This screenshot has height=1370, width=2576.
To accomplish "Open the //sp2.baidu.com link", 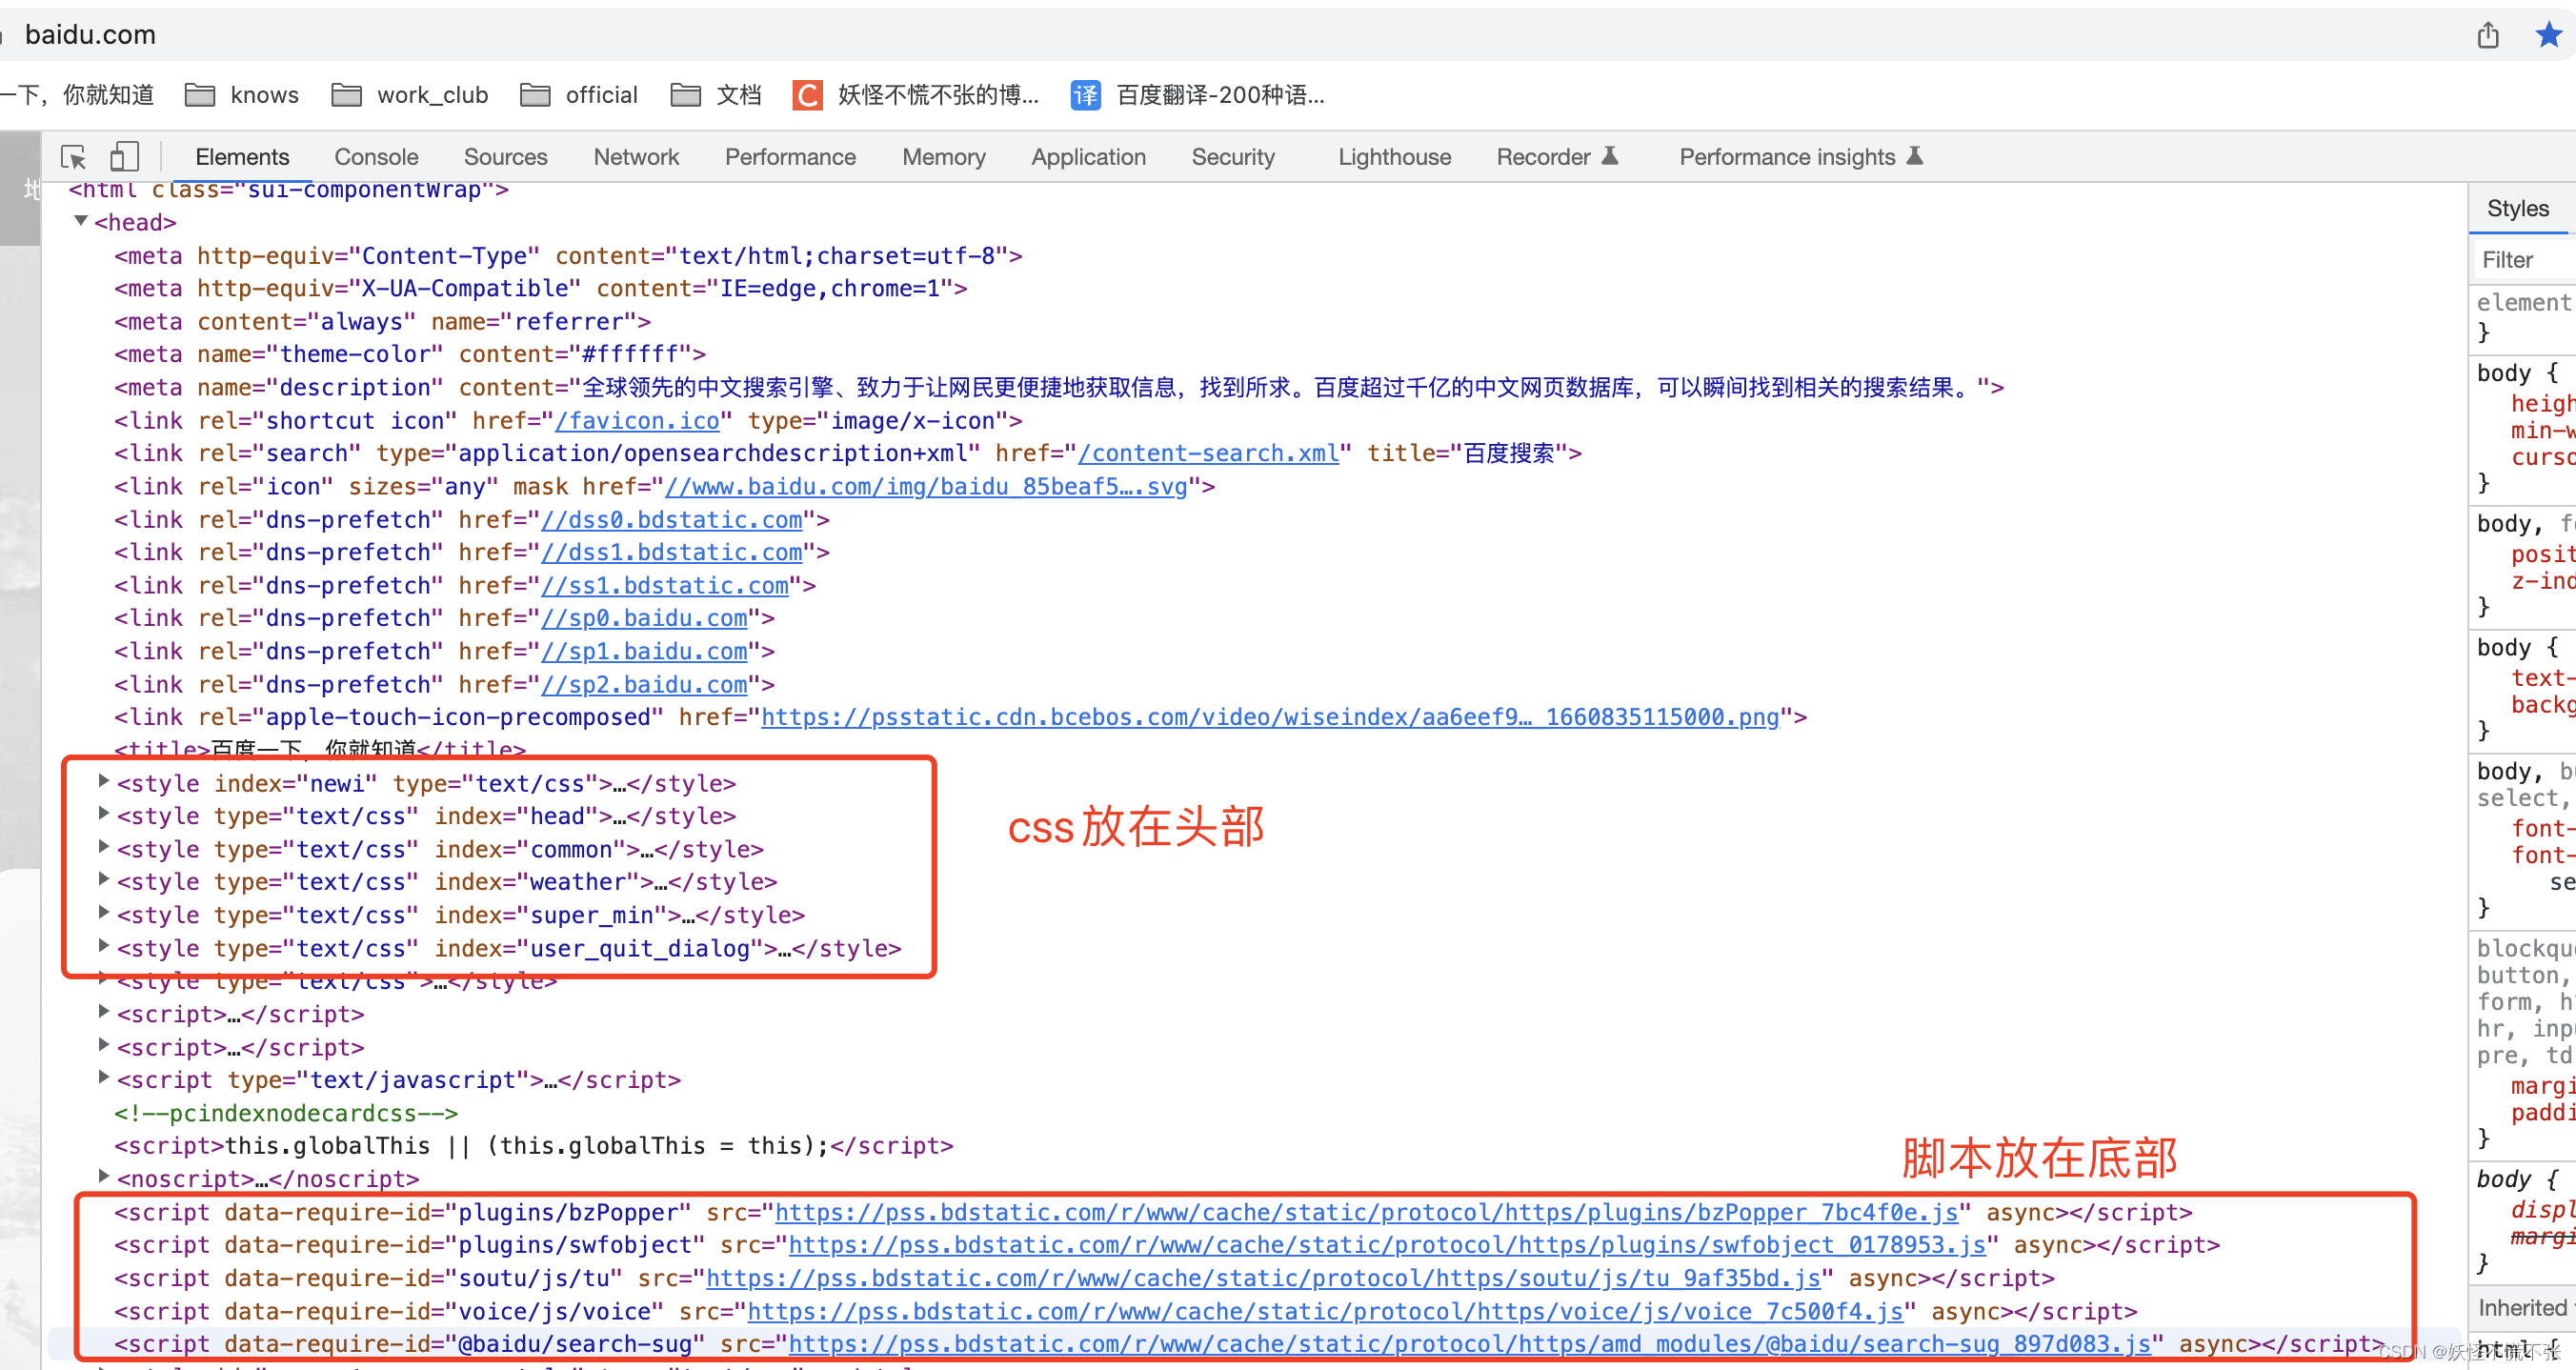I will tap(644, 685).
